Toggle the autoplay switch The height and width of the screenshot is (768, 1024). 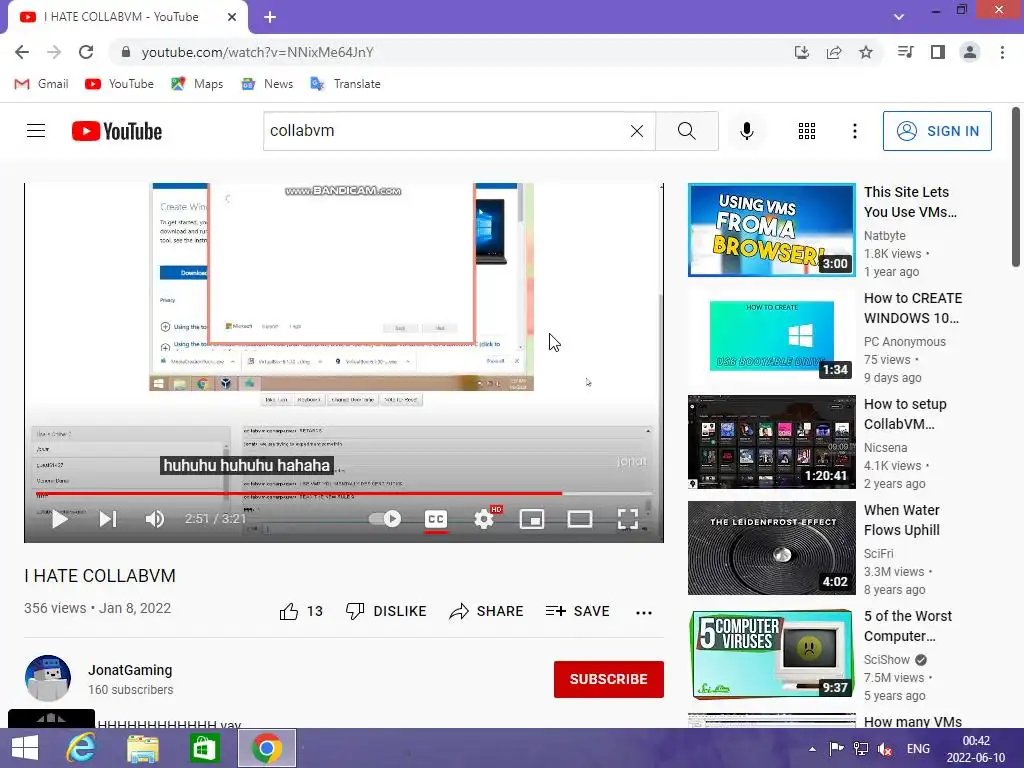point(385,519)
